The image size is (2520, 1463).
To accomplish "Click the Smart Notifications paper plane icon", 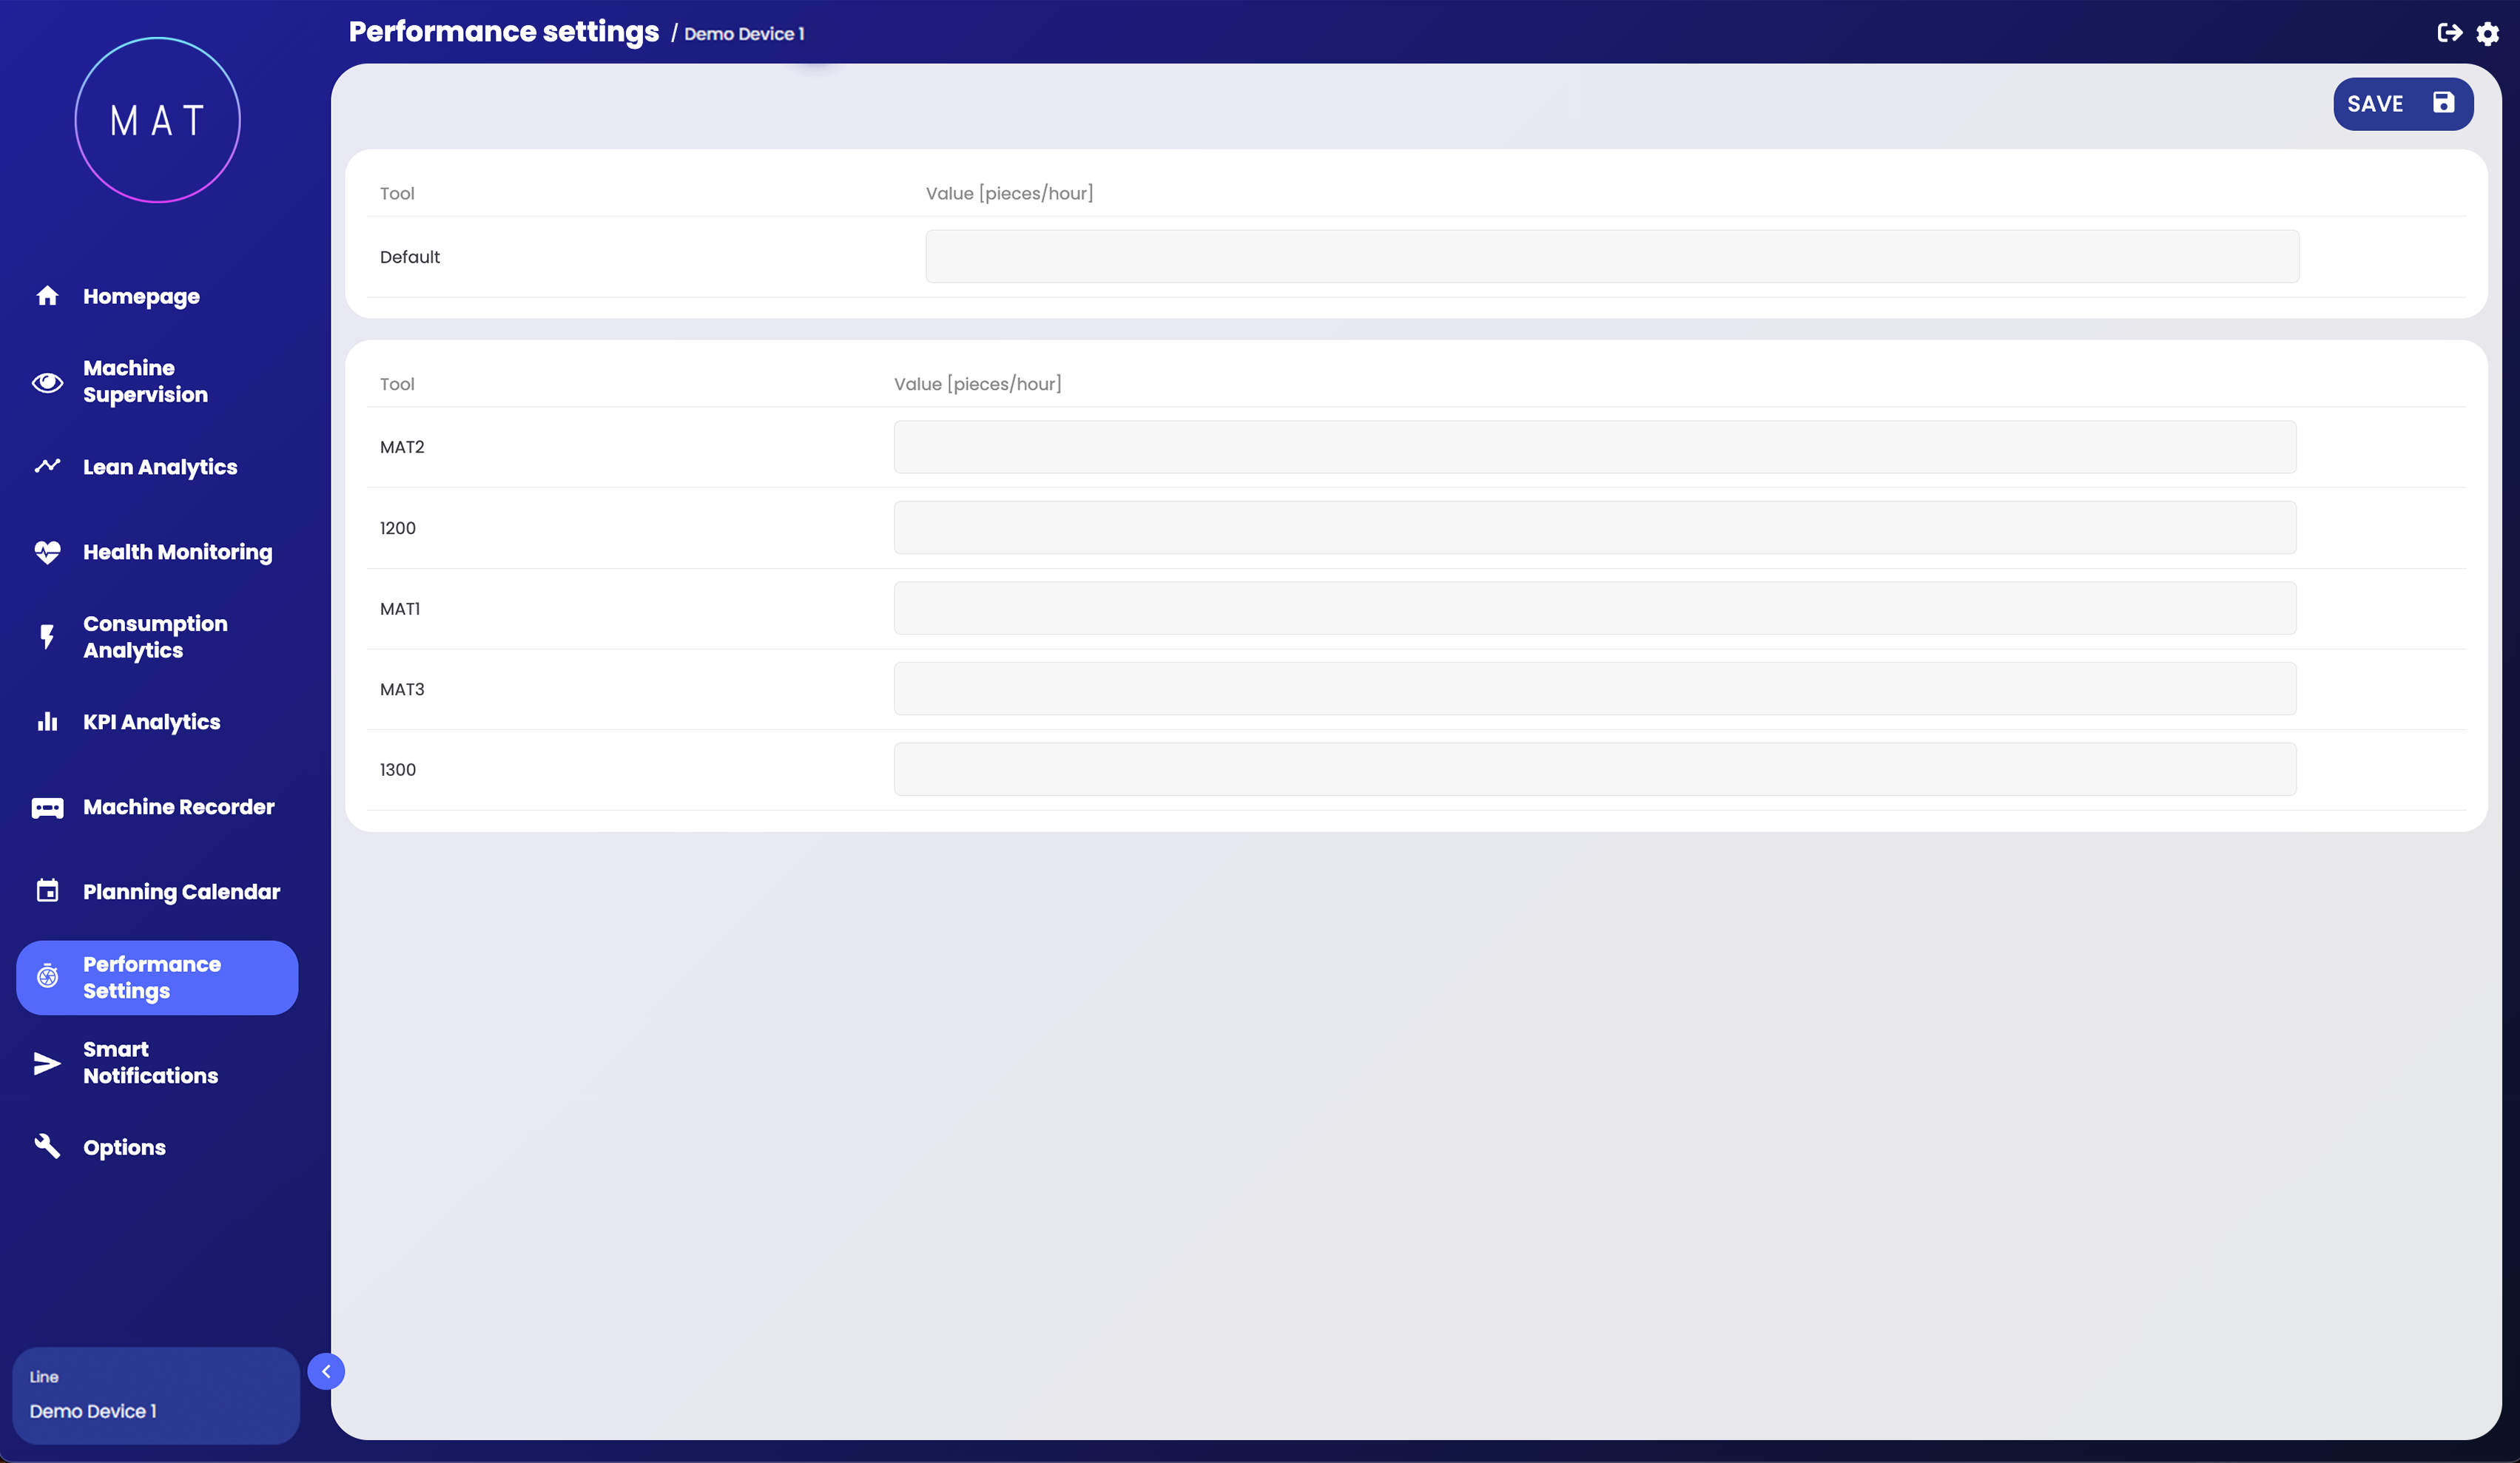I will tap(47, 1063).
